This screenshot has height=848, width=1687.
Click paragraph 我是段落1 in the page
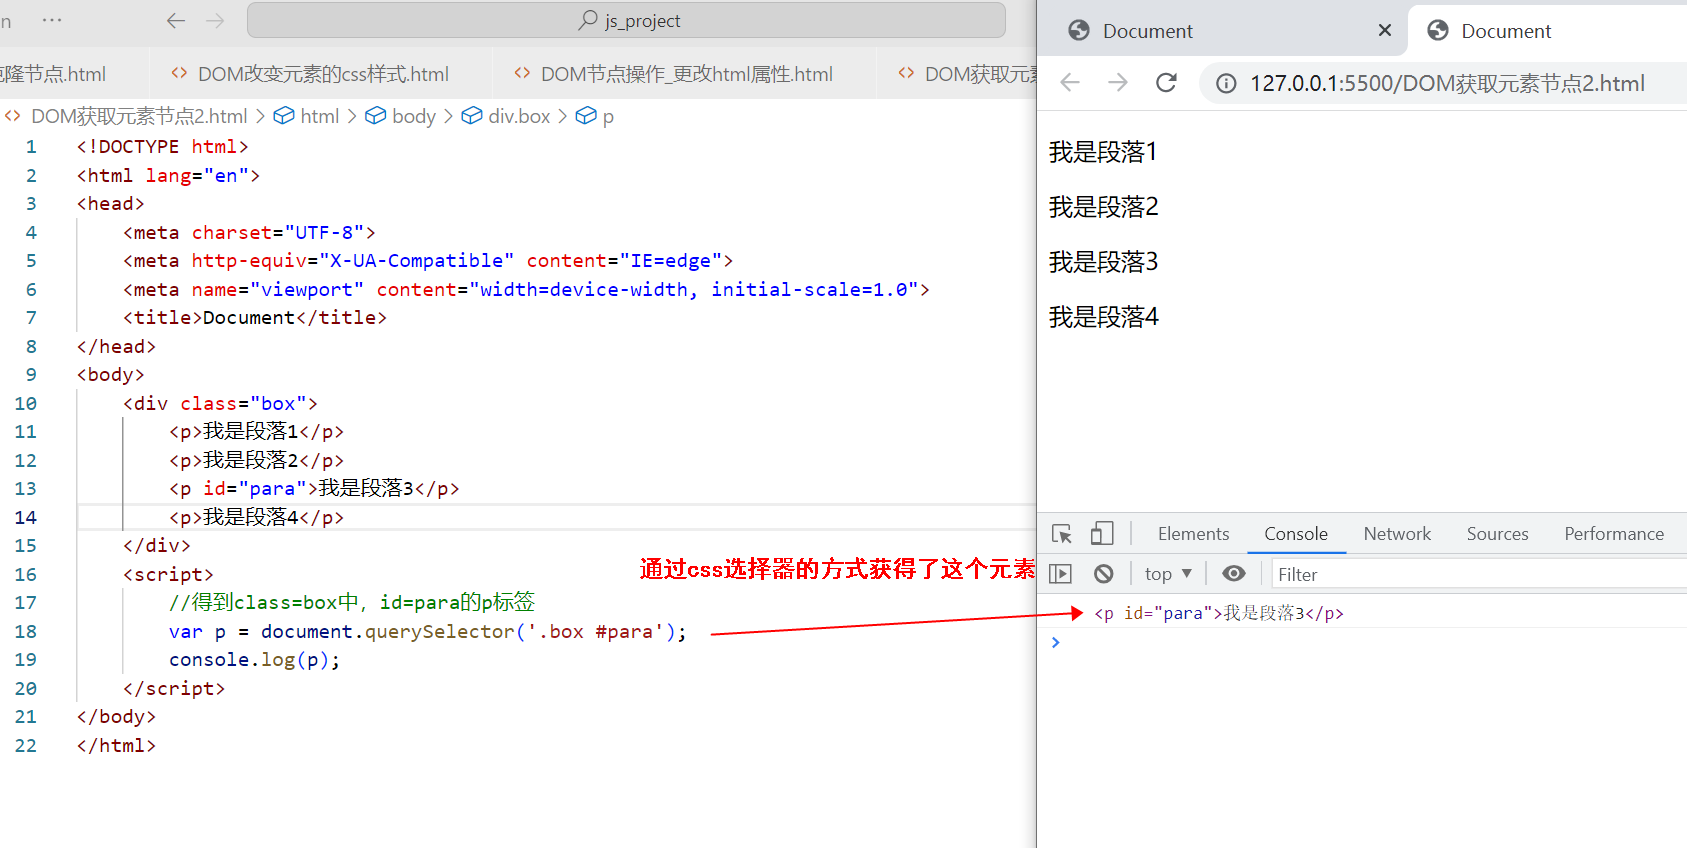[1103, 152]
